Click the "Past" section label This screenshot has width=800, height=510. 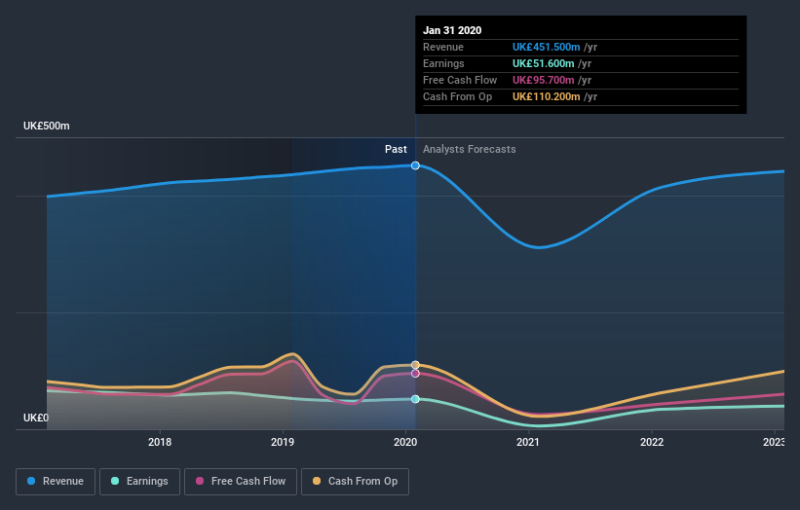click(x=396, y=149)
